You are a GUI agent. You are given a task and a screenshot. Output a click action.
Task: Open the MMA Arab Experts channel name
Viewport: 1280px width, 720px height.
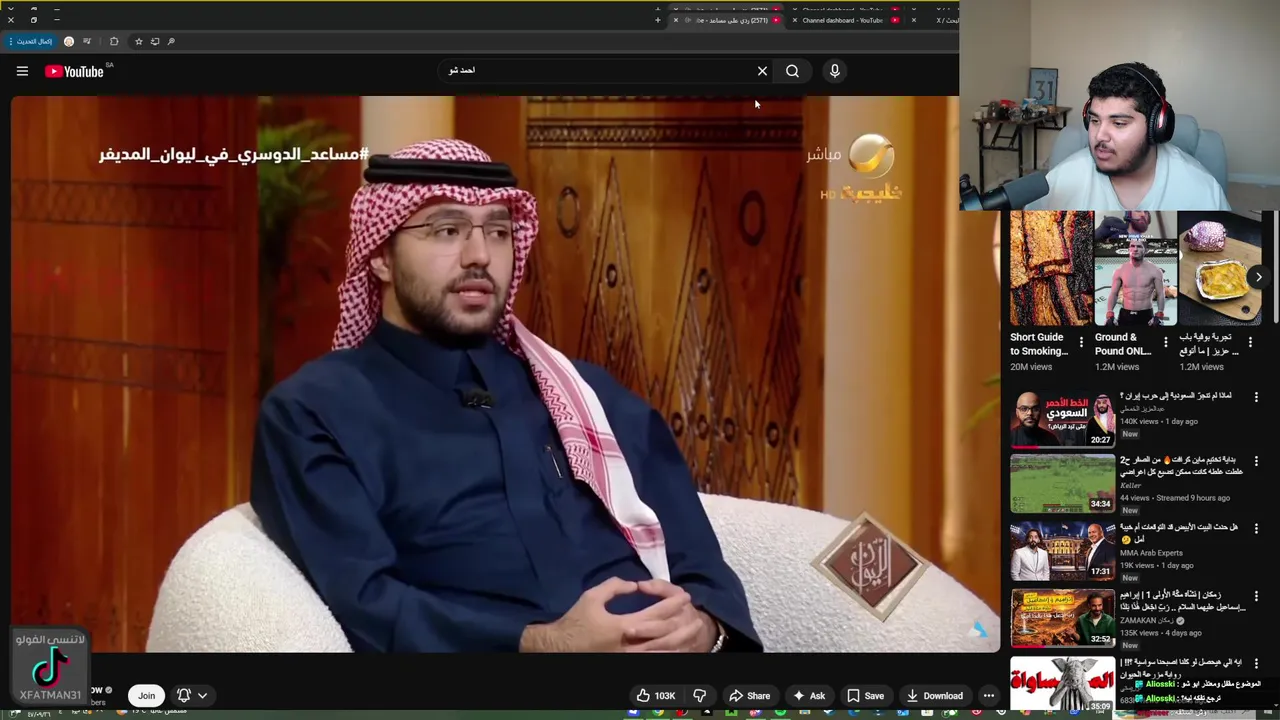[x=1151, y=553]
